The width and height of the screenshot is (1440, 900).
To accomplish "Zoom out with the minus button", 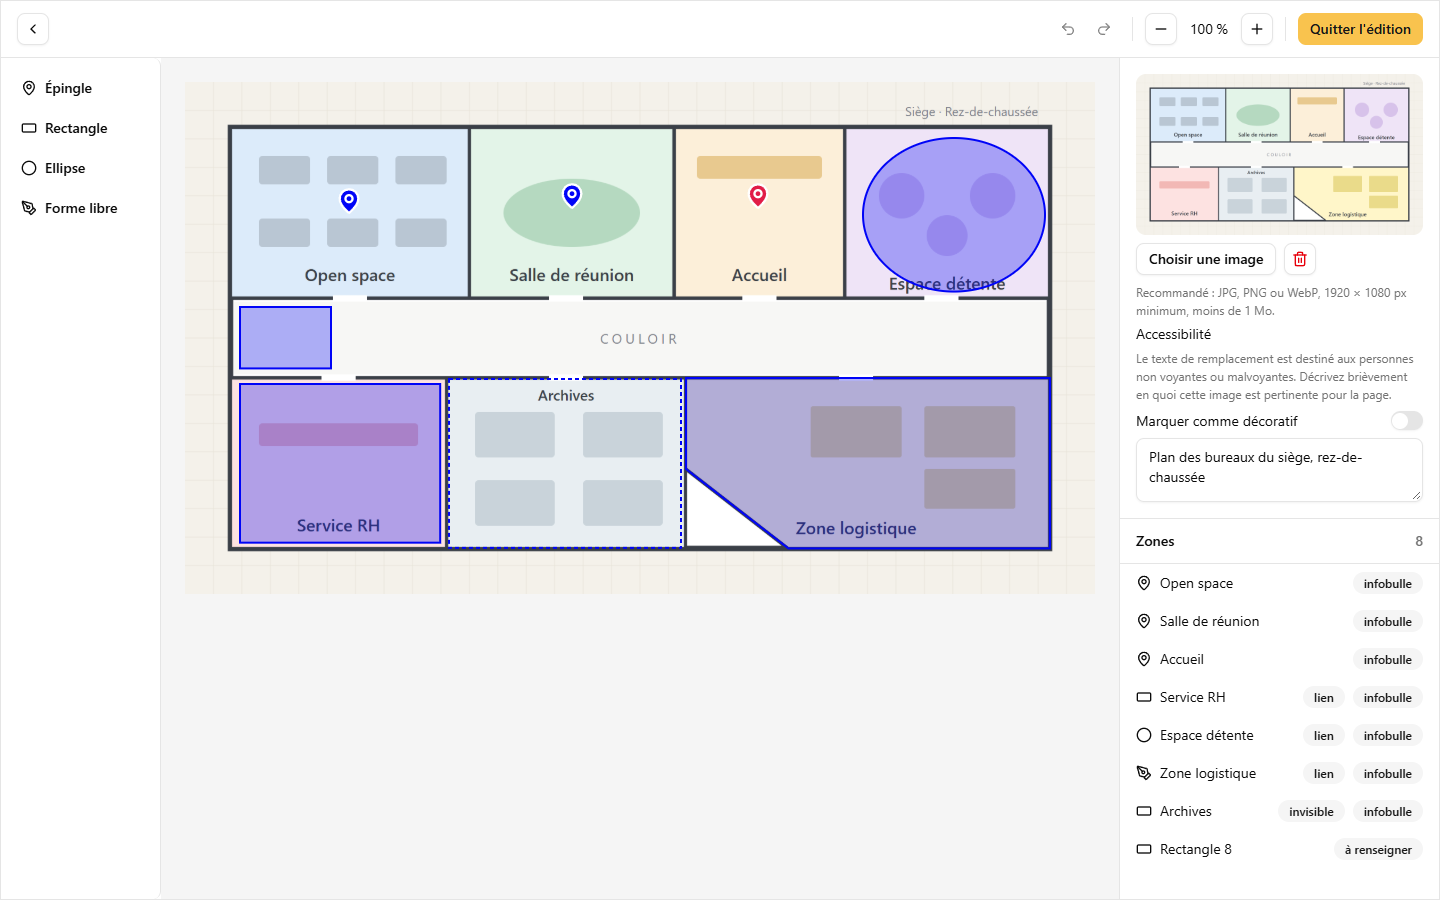I will pos(1161,29).
